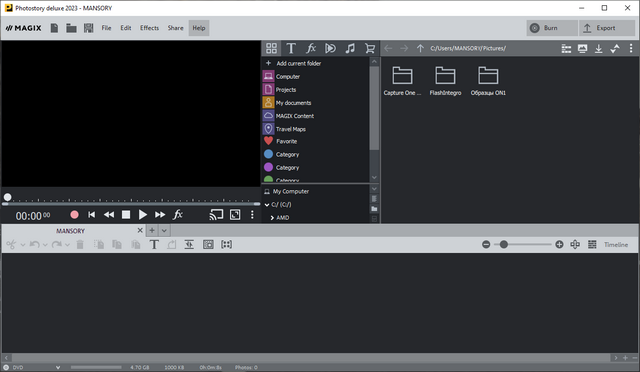Select the MANSORY project tab
Screen dimensions: 640x372
pos(70,231)
